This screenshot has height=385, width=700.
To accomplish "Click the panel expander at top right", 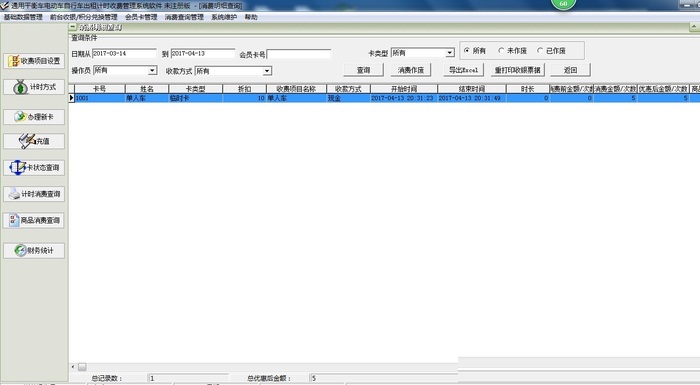I will [694, 27].
